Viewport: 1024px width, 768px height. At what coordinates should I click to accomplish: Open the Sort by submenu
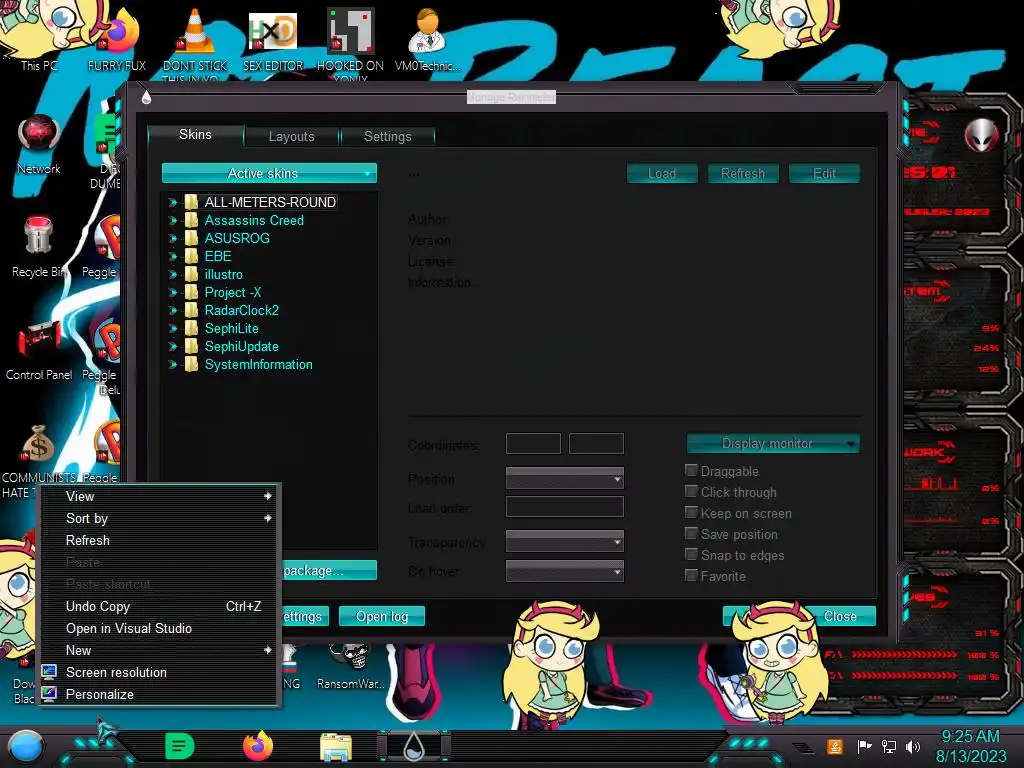pyautogui.click(x=161, y=519)
